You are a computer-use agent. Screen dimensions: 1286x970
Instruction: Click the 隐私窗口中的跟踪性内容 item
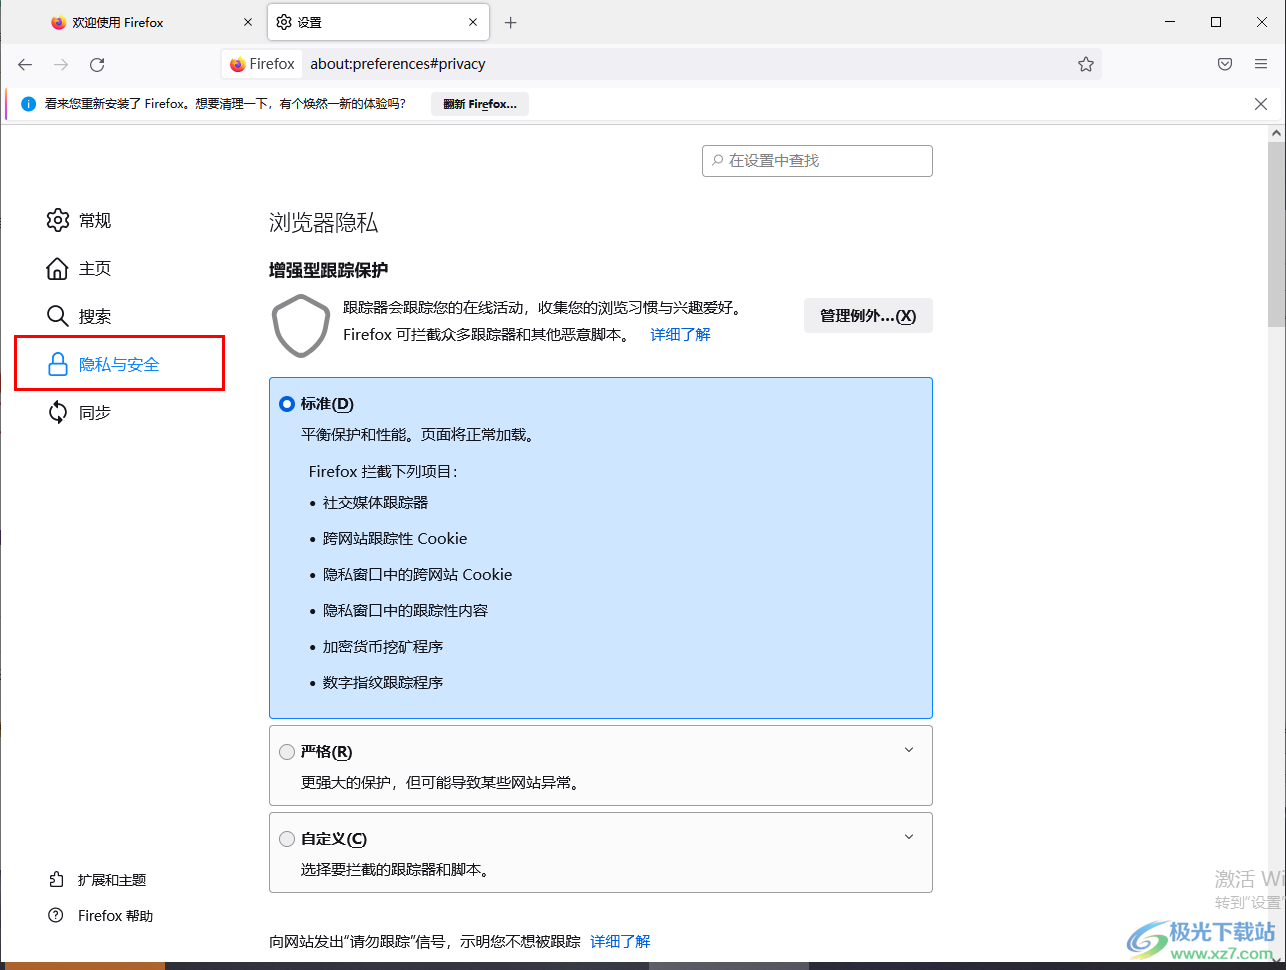405,610
